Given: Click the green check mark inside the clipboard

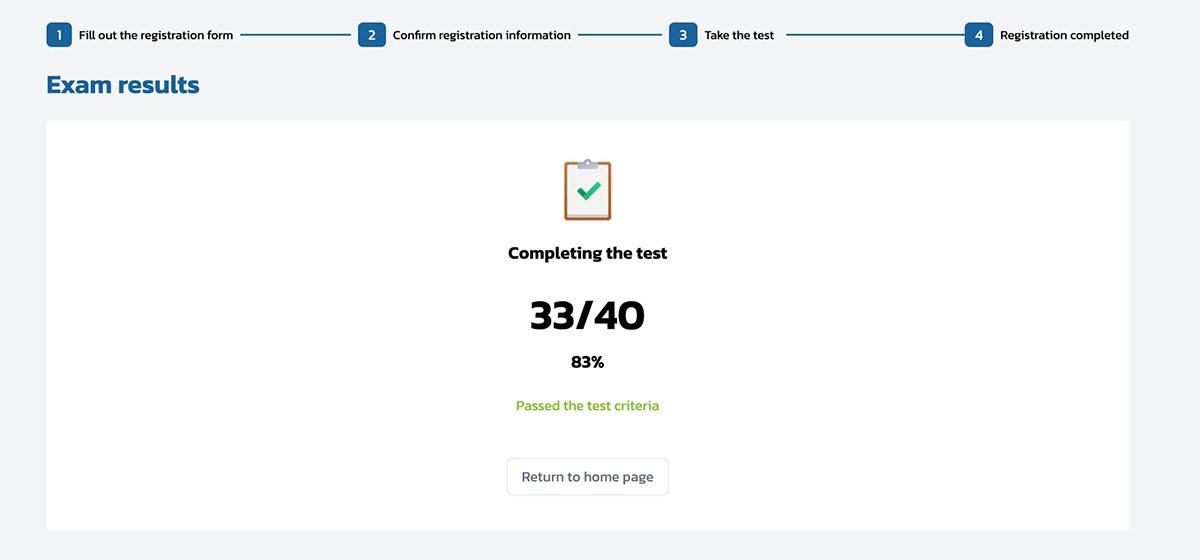Looking at the screenshot, I should 589,189.
